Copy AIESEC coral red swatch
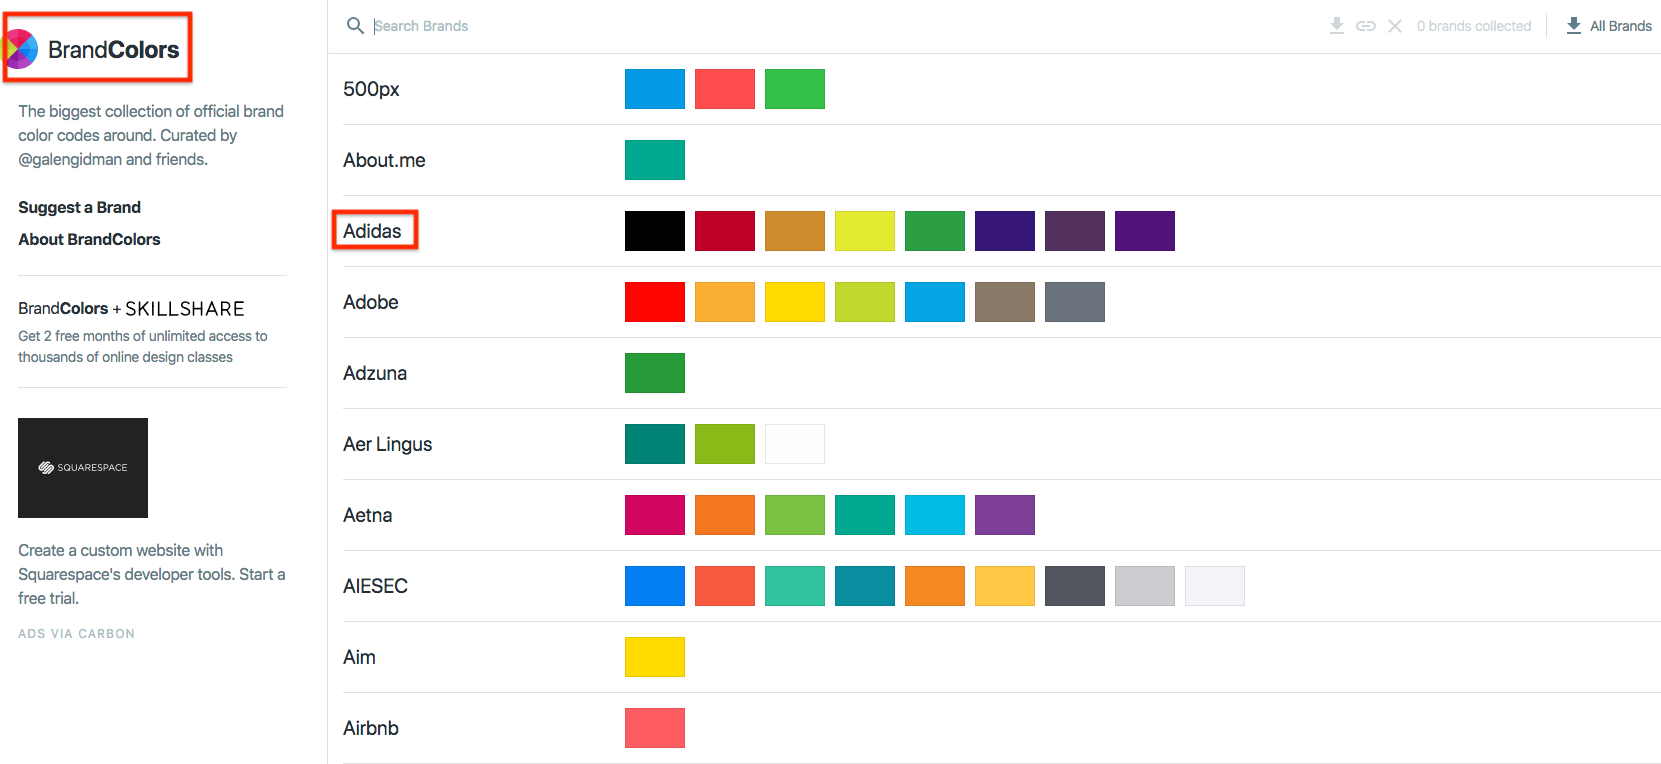The image size is (1661, 764). click(725, 586)
